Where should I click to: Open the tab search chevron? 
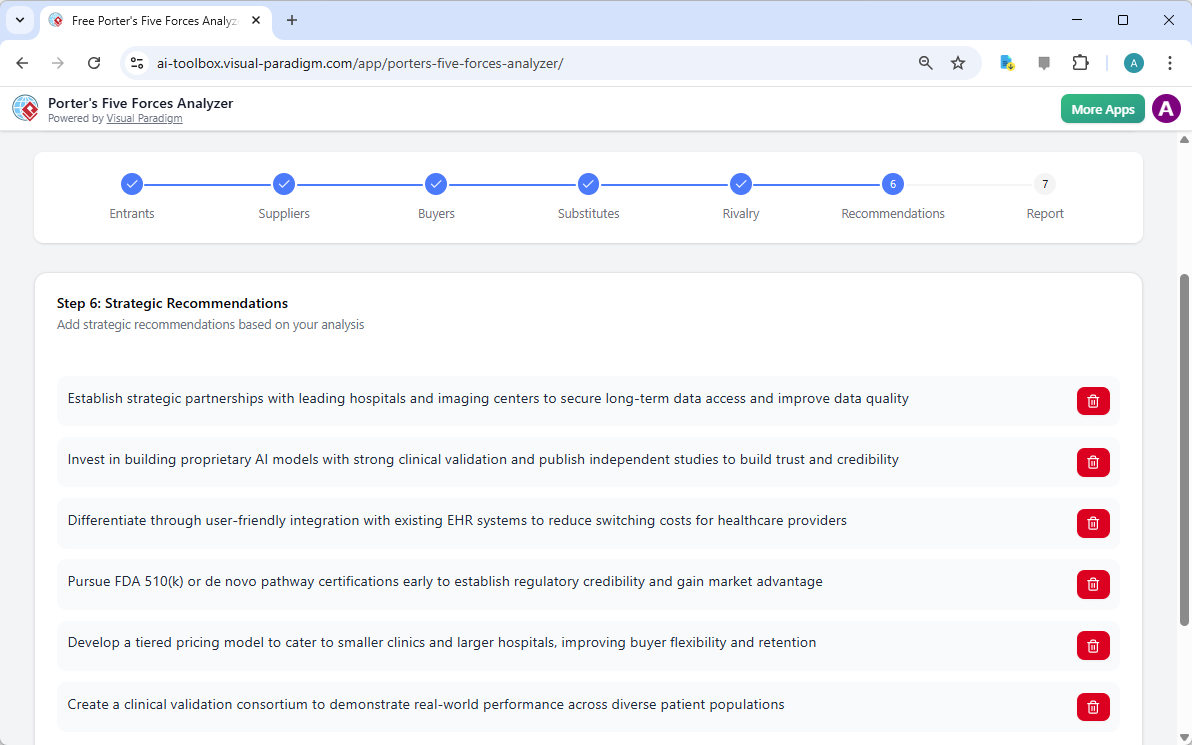click(19, 20)
